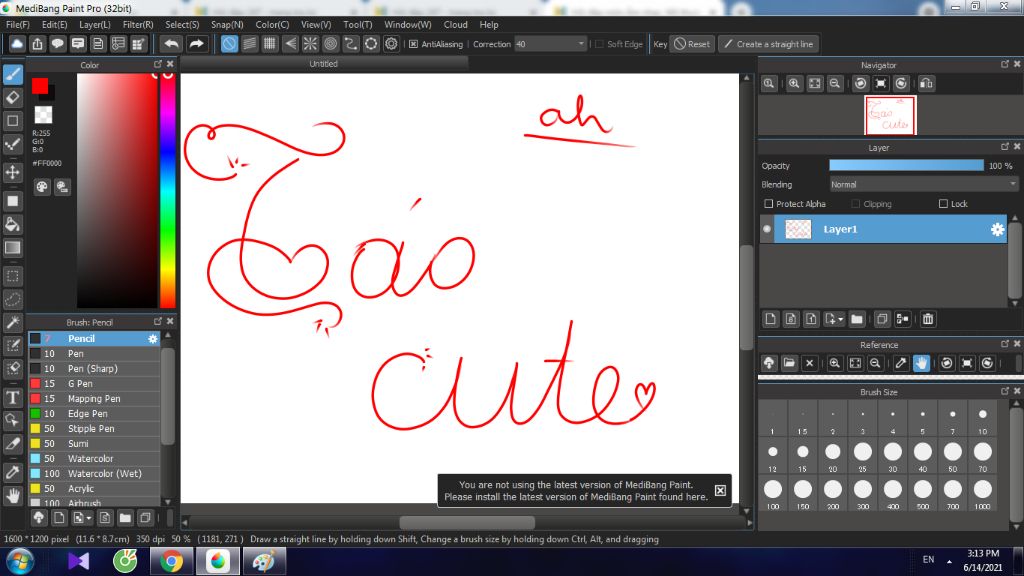
Task: Enable the Protect Alpha checkbox
Action: pyautogui.click(x=769, y=204)
